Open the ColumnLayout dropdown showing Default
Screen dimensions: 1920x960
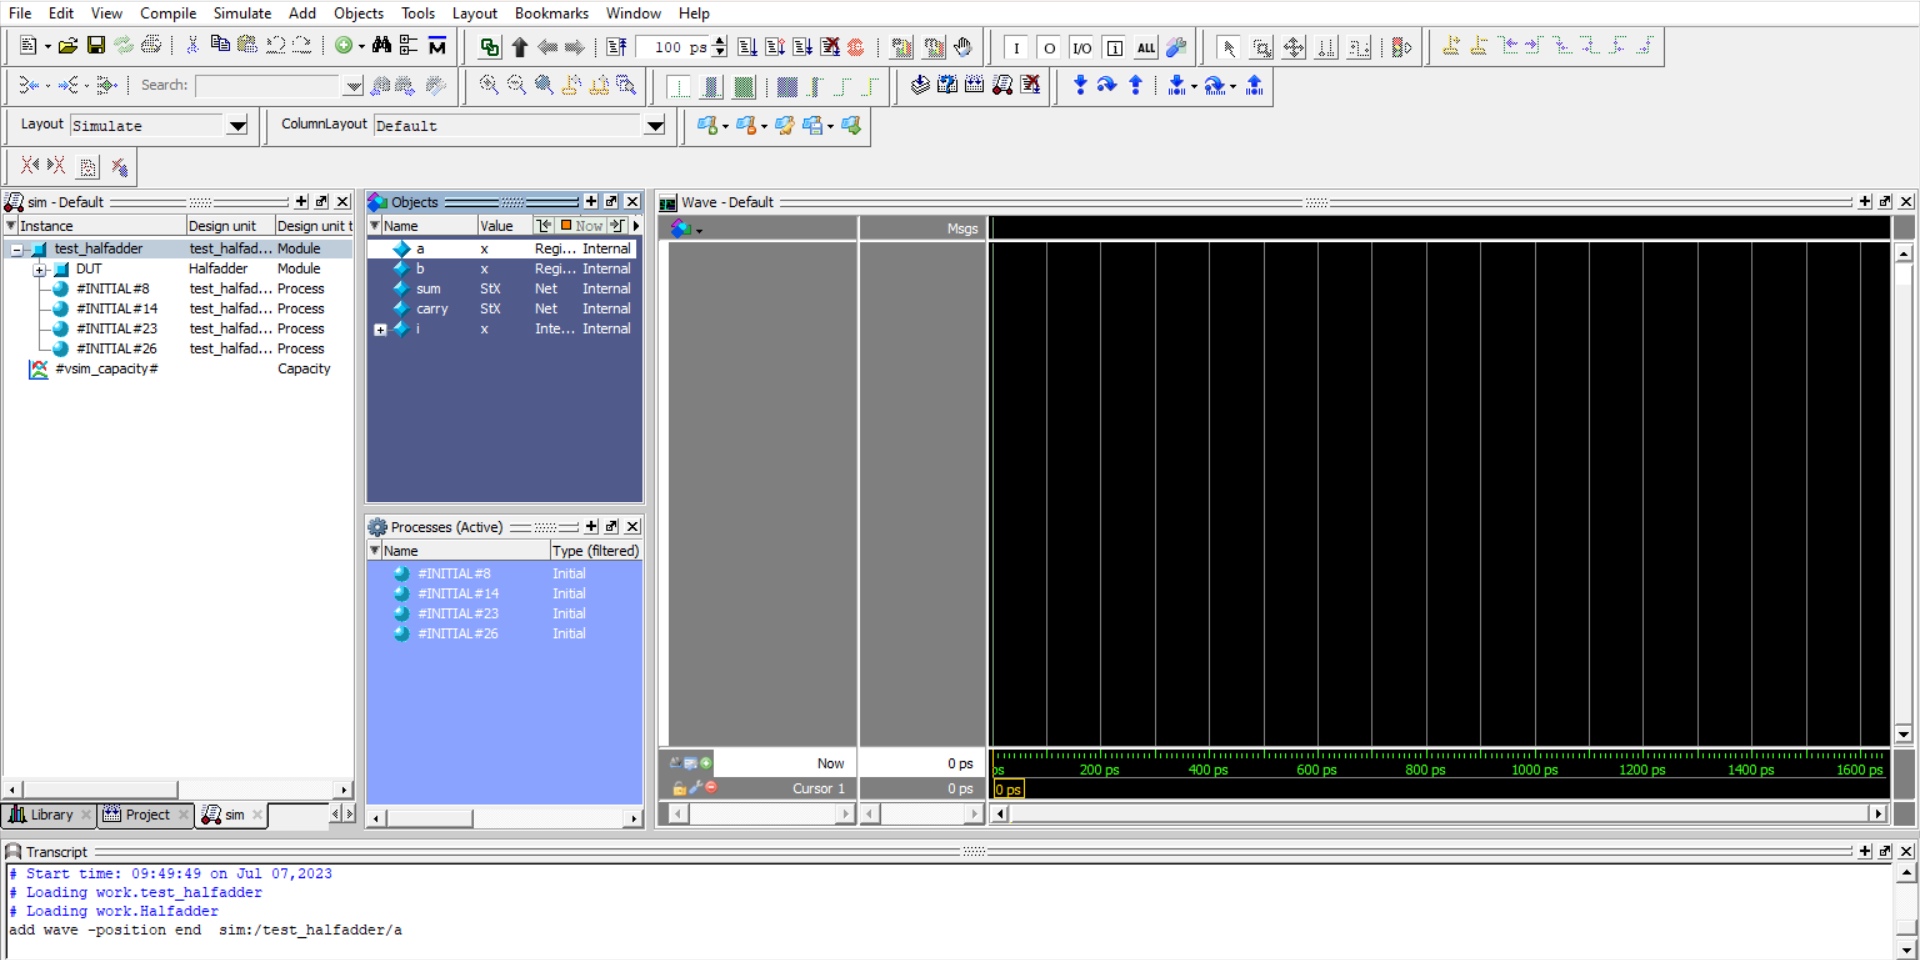click(653, 126)
